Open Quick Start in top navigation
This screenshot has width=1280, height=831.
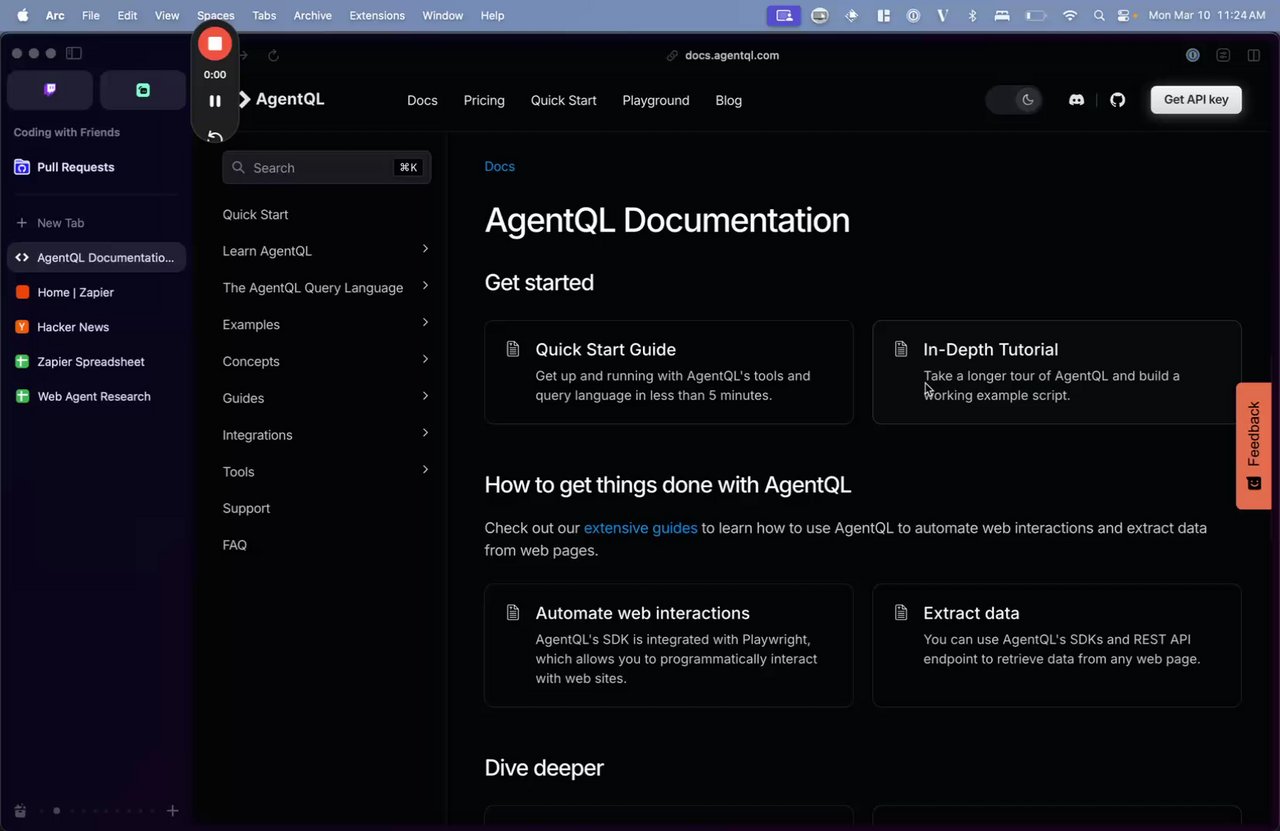coord(563,100)
